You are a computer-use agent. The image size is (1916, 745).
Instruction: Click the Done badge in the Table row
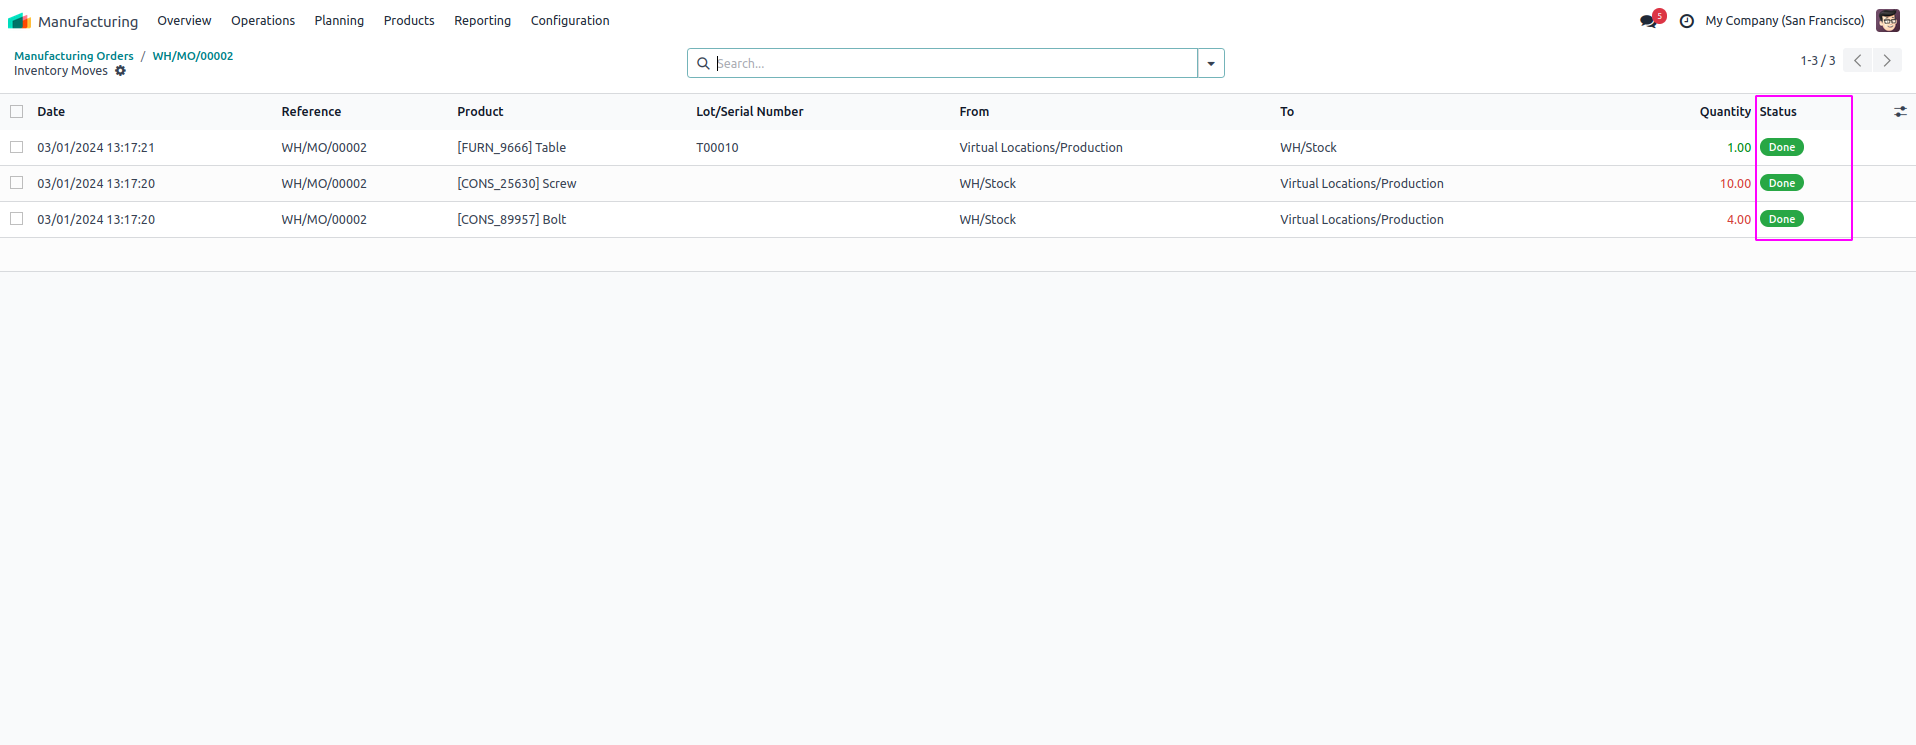click(x=1782, y=147)
